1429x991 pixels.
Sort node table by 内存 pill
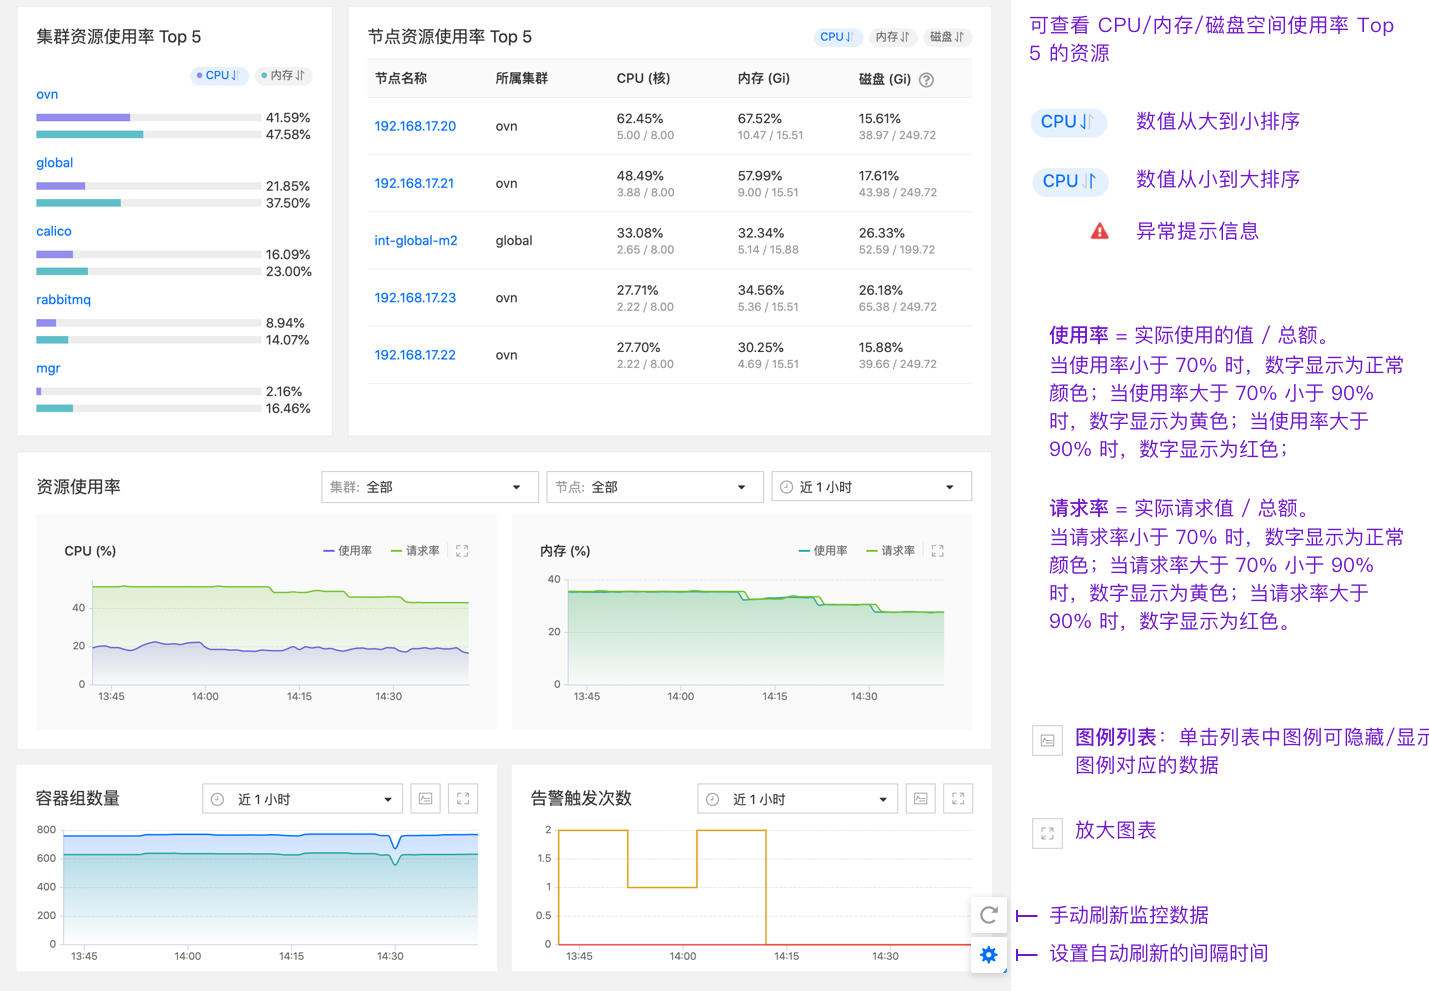click(892, 37)
